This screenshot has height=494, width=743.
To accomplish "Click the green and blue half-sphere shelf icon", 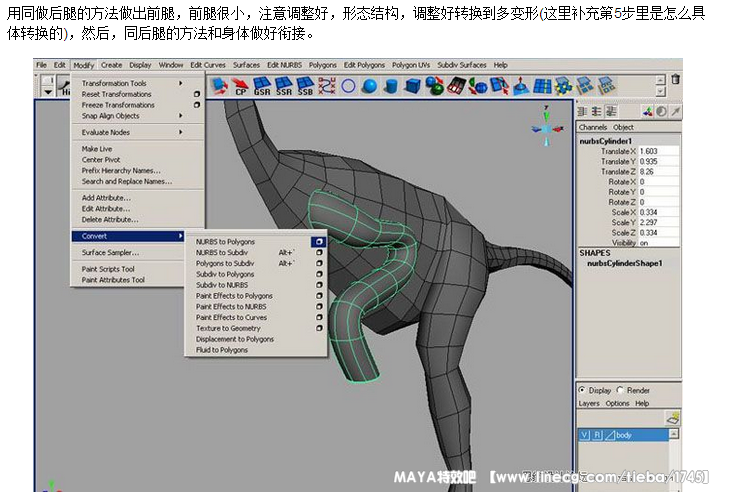I will pos(478,86).
